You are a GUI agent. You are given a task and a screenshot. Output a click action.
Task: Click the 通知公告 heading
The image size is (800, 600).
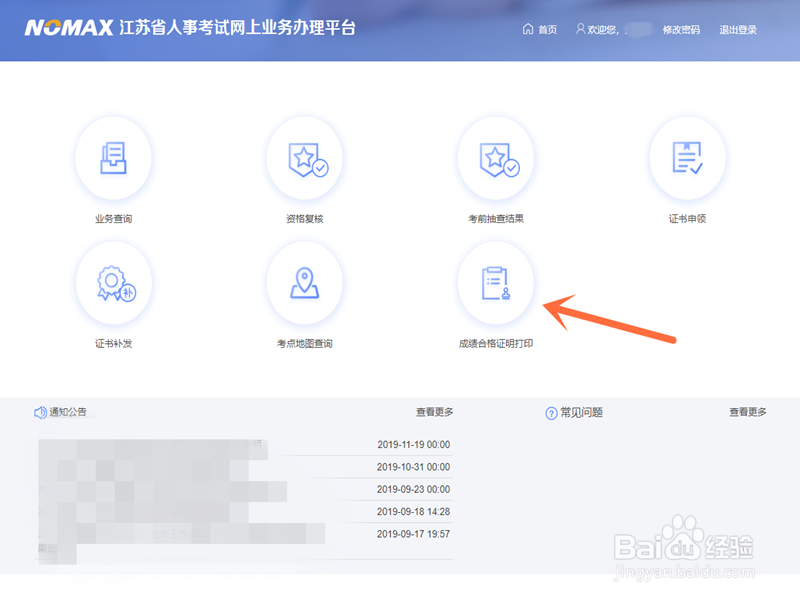pos(68,412)
